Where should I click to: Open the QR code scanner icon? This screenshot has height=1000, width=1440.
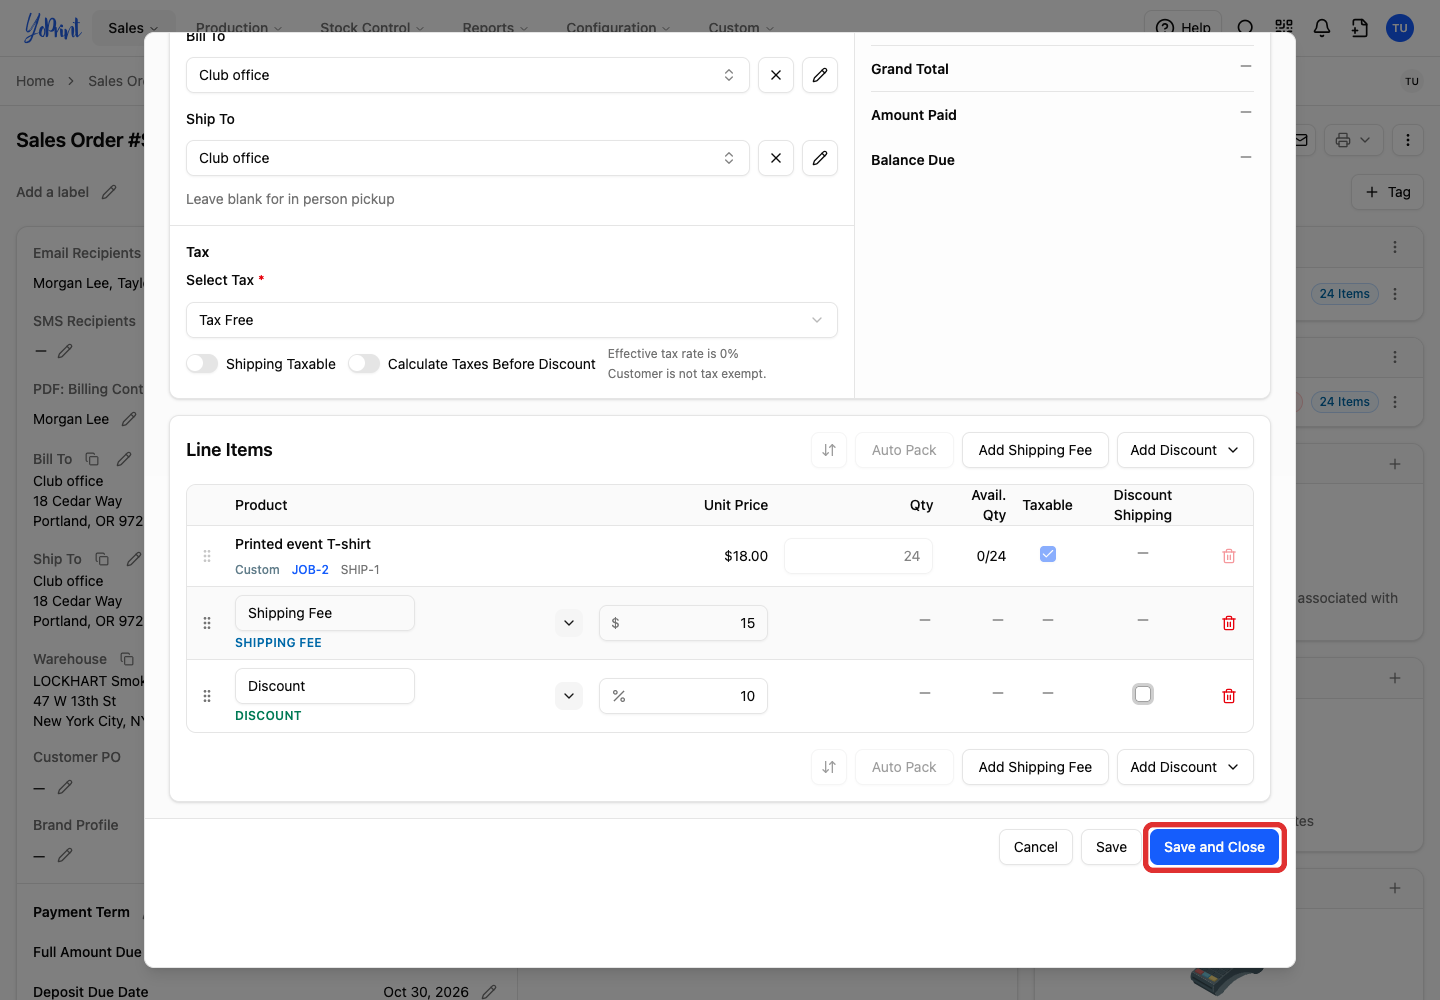point(1284,28)
